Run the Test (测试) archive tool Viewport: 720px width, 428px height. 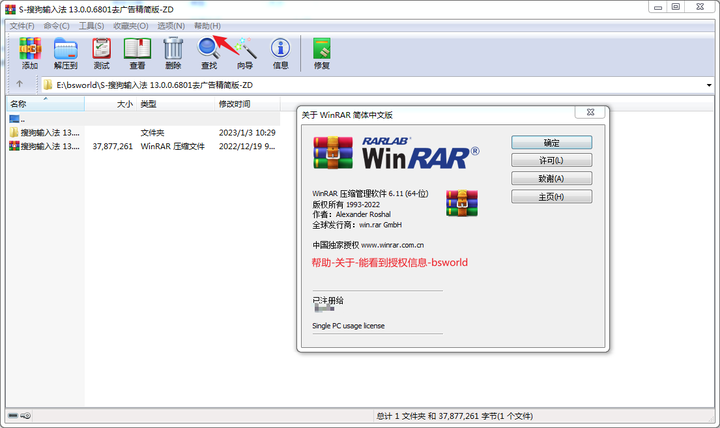click(x=101, y=53)
